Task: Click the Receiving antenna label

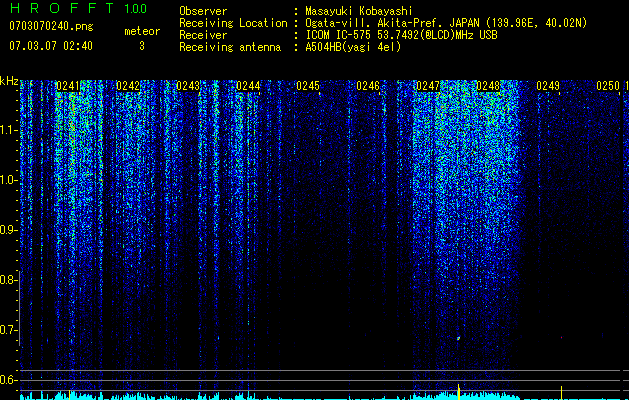Action: [230, 47]
